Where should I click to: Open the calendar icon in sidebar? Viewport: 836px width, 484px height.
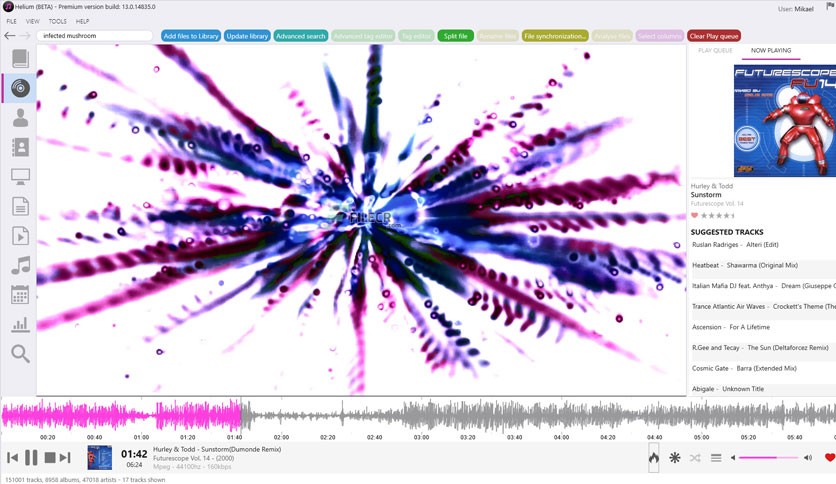point(20,295)
